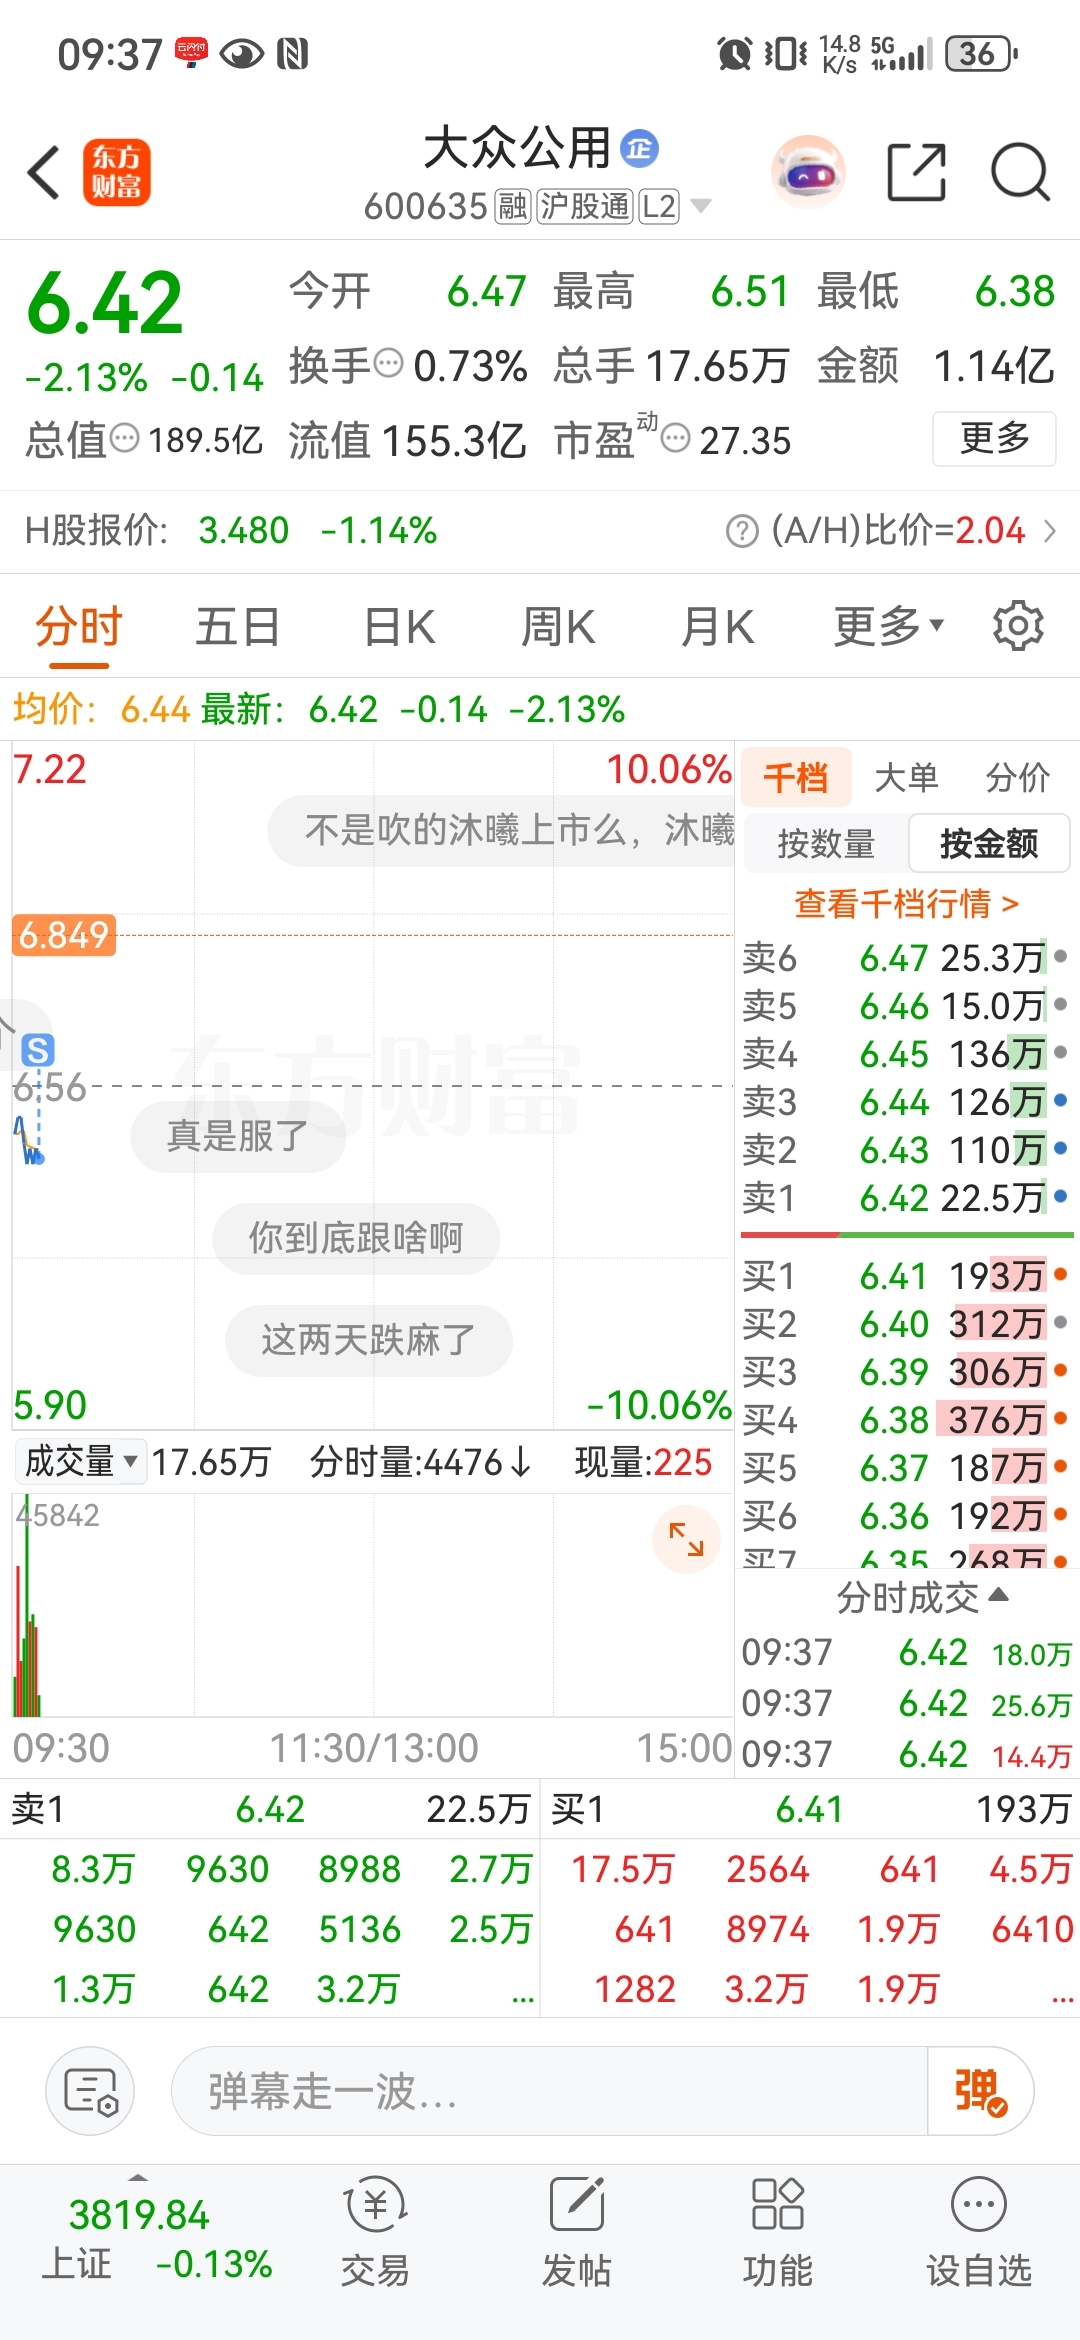
Task: Tap the share/export icon
Action: (917, 172)
